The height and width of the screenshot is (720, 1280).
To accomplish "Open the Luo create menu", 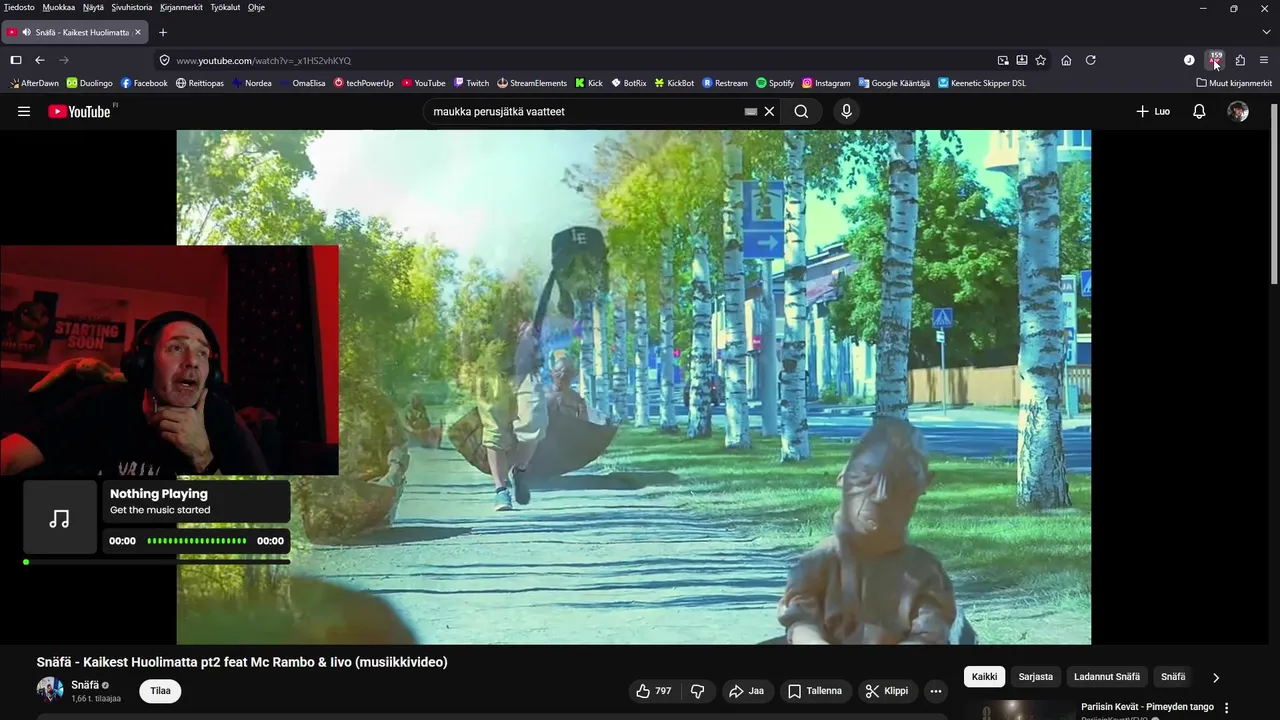I will [x=1153, y=111].
